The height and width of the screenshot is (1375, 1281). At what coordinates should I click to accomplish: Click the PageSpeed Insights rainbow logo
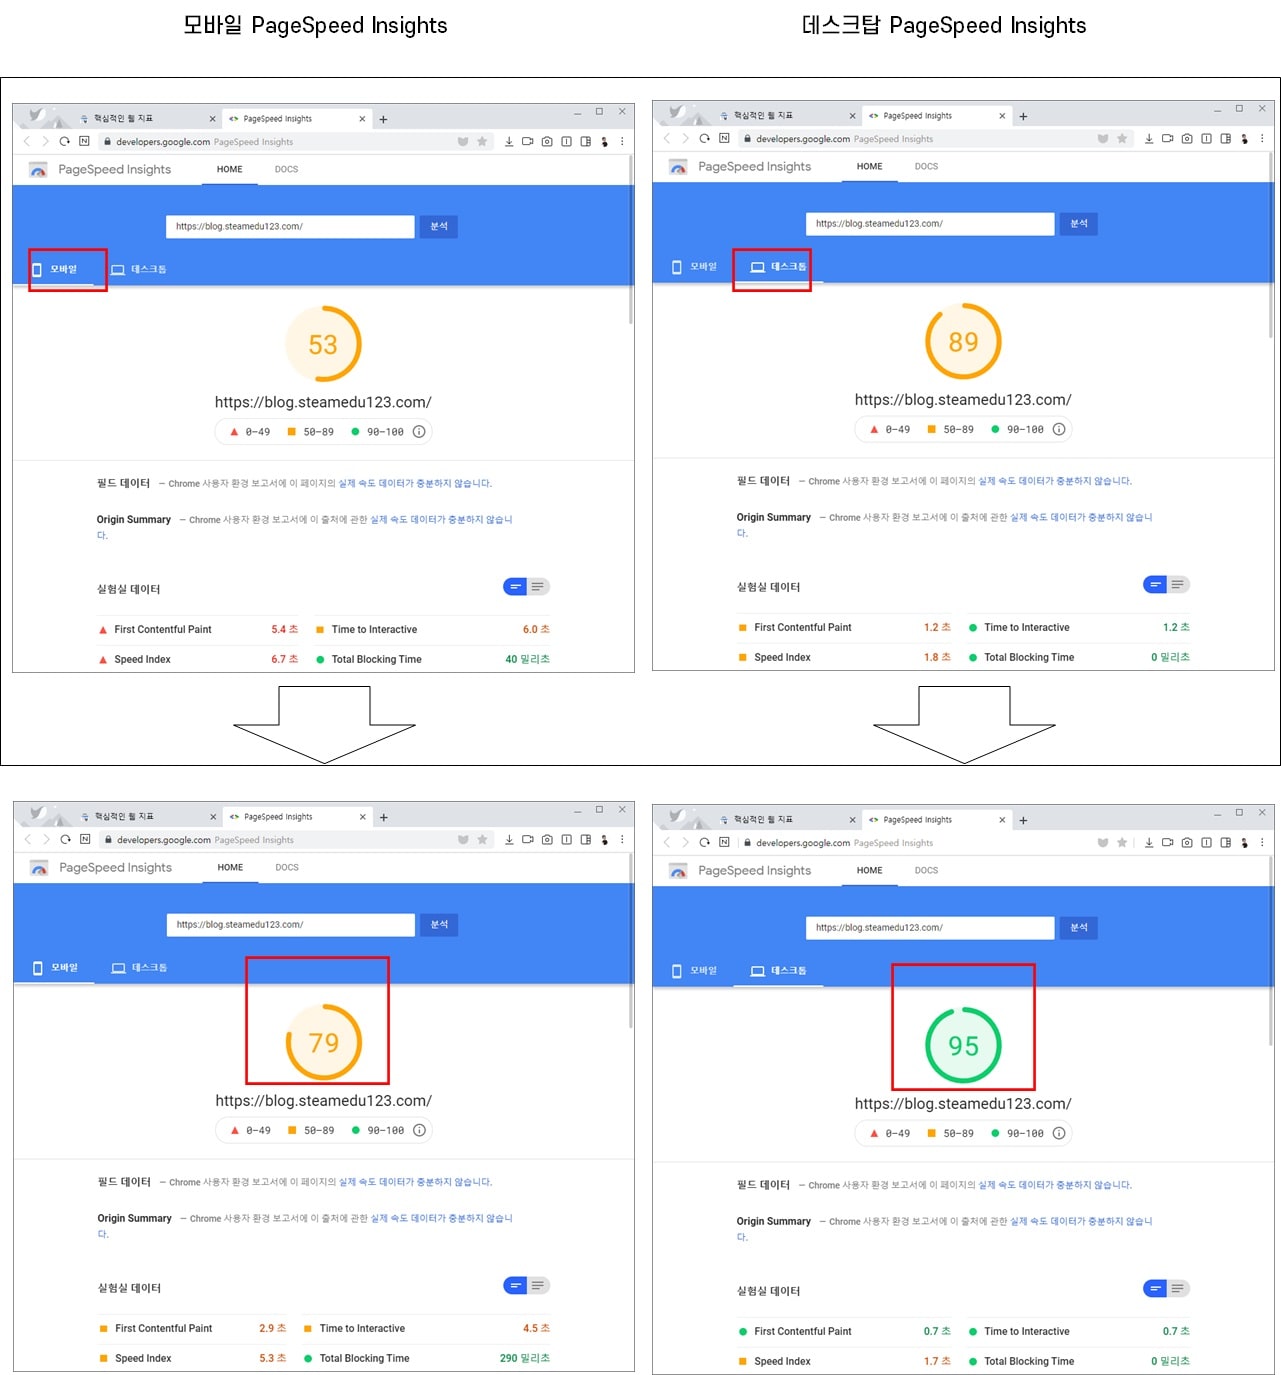tap(38, 169)
